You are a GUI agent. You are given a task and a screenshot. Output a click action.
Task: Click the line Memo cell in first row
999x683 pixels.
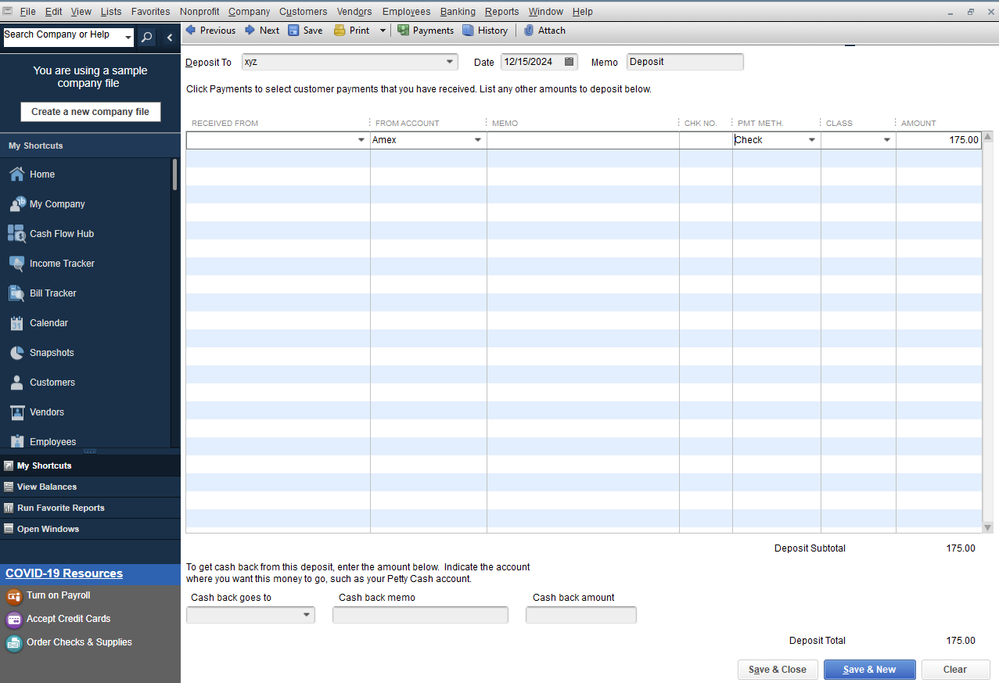(x=583, y=140)
